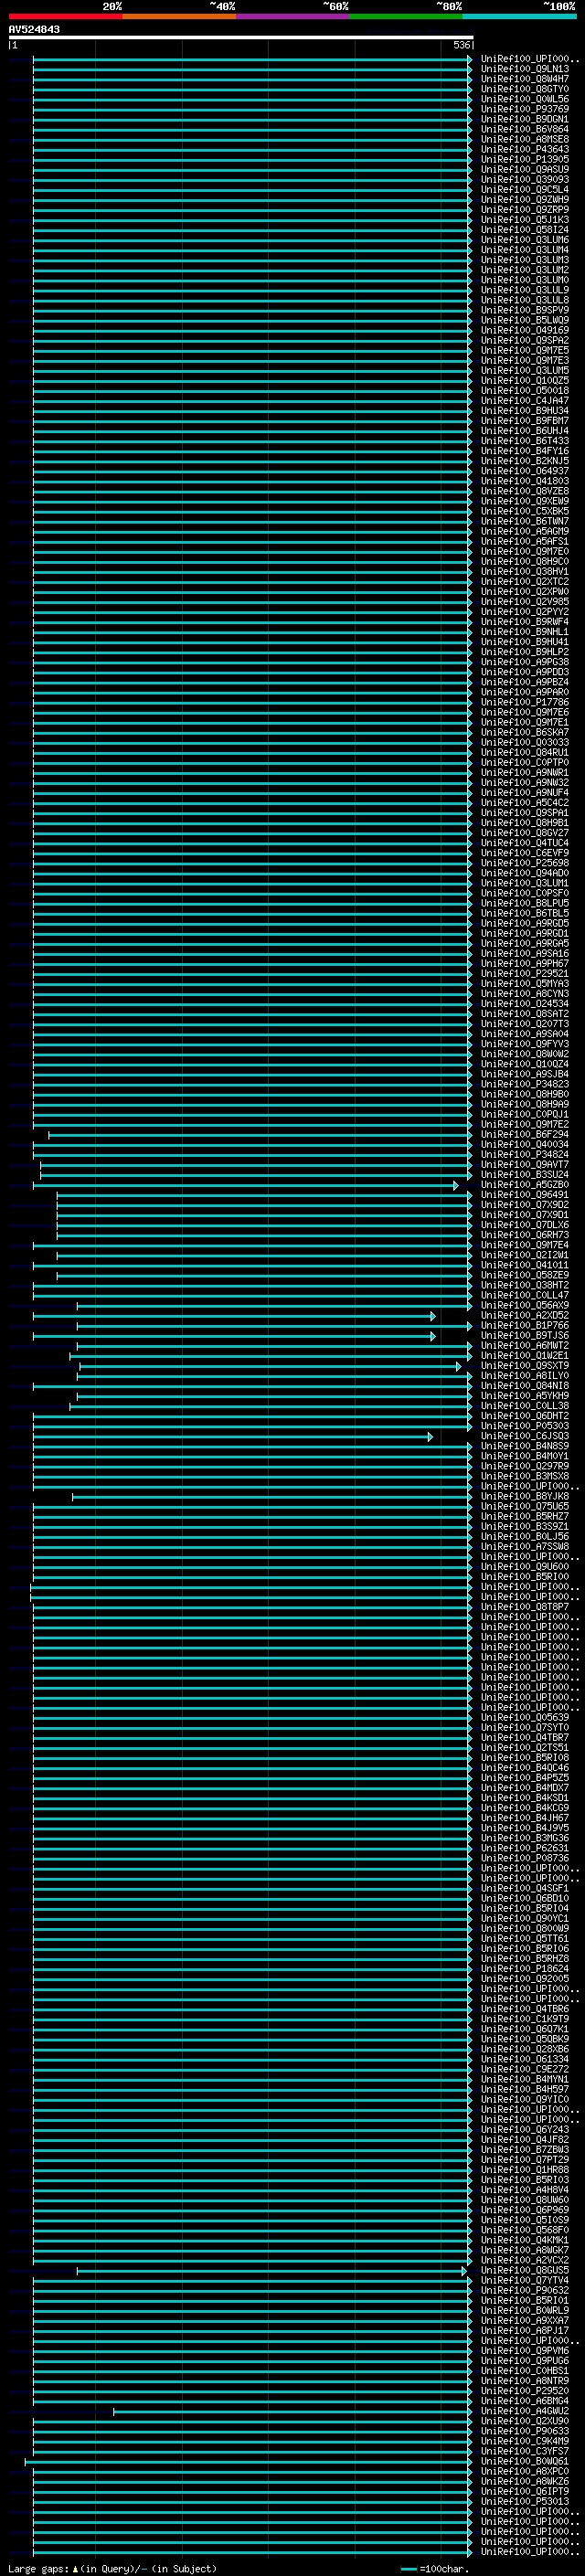Select hit label UniRef100_B9NHL1
This screenshot has width=585, height=2576.
pyautogui.click(x=524, y=632)
